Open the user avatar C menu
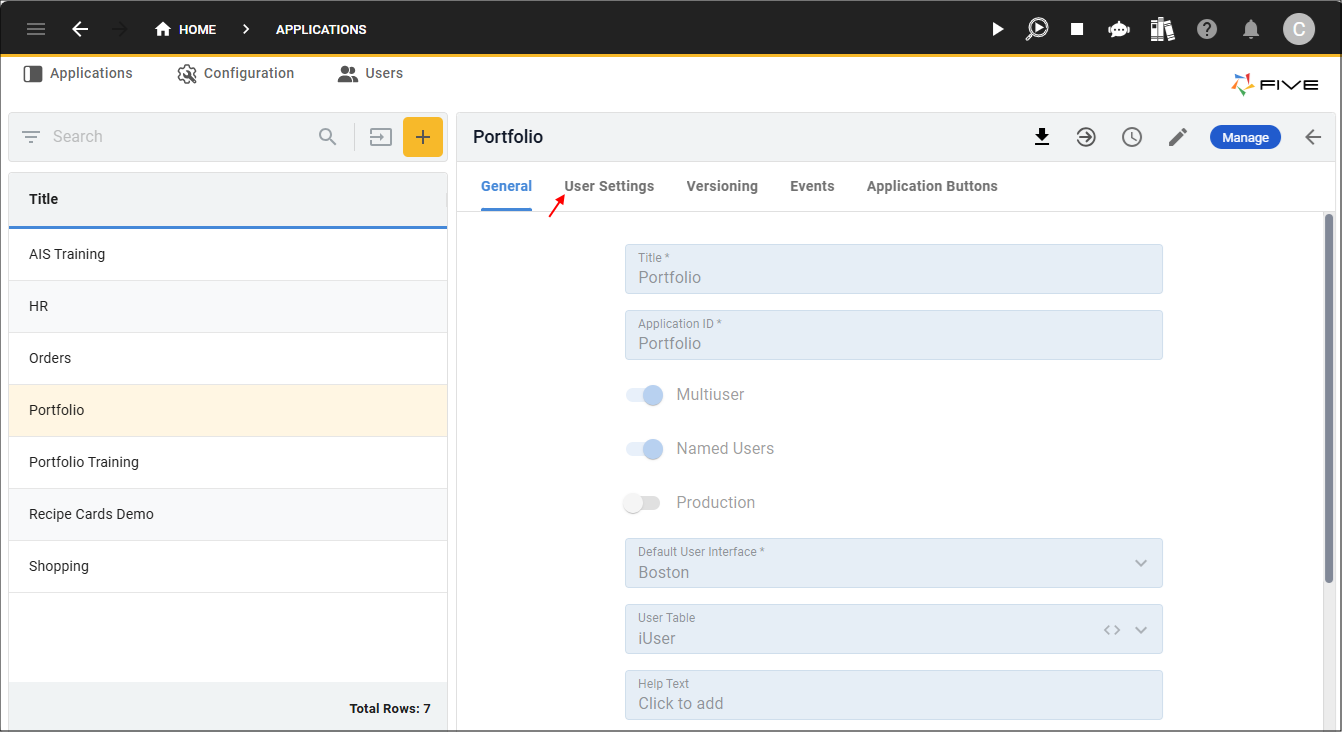The width and height of the screenshot is (1342, 732). (x=1299, y=29)
